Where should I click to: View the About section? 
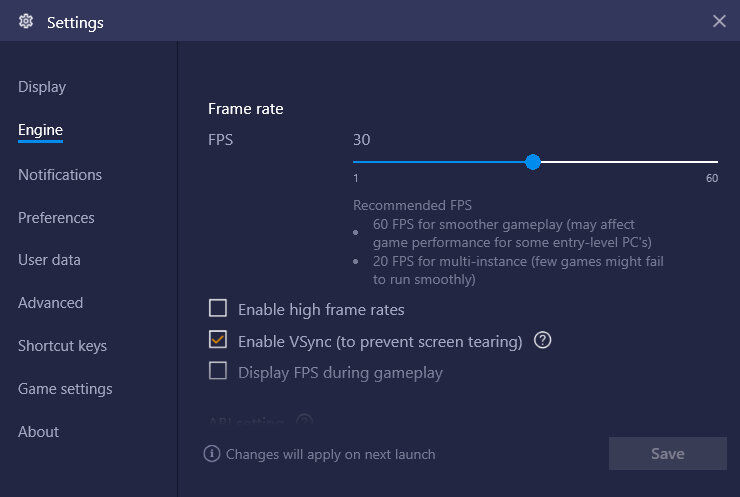click(x=38, y=432)
